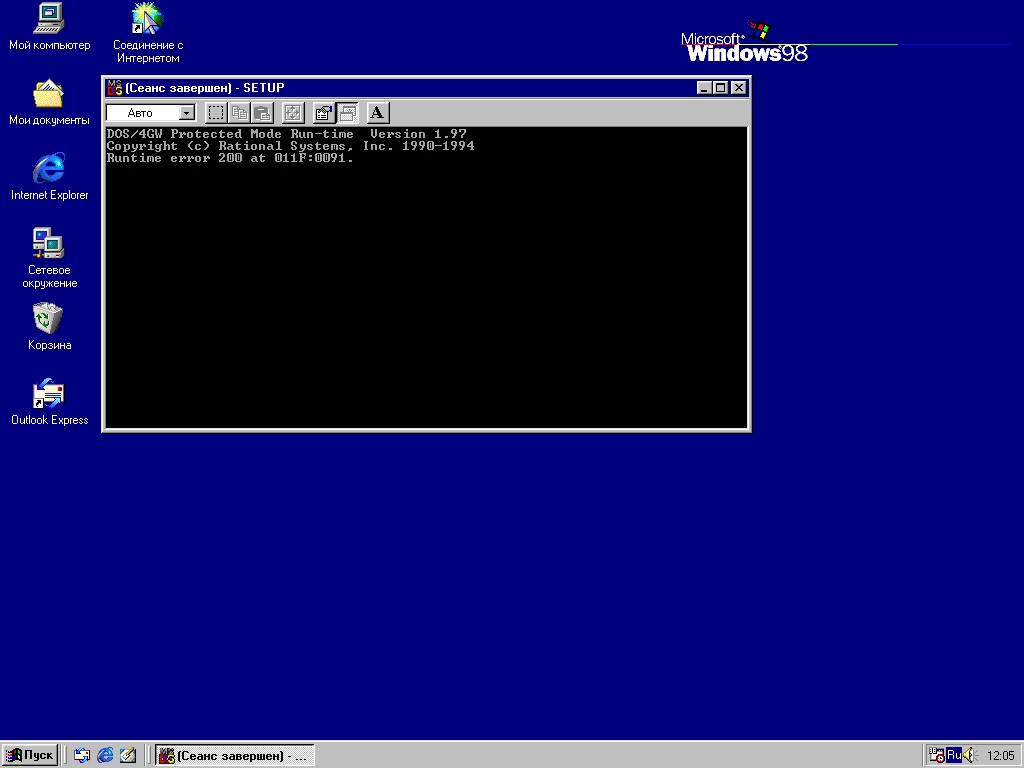The height and width of the screenshot is (768, 1024).
Task: Select the 'Мой компьютер' desktop icon
Action: coord(49,27)
